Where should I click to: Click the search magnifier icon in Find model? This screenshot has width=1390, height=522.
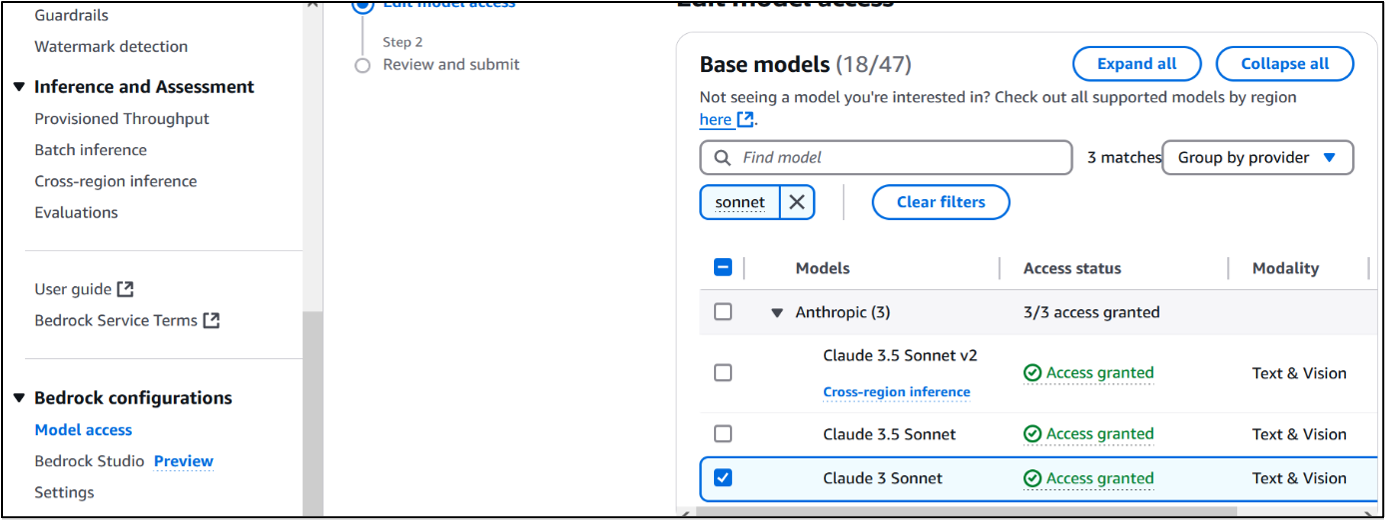[x=722, y=158]
